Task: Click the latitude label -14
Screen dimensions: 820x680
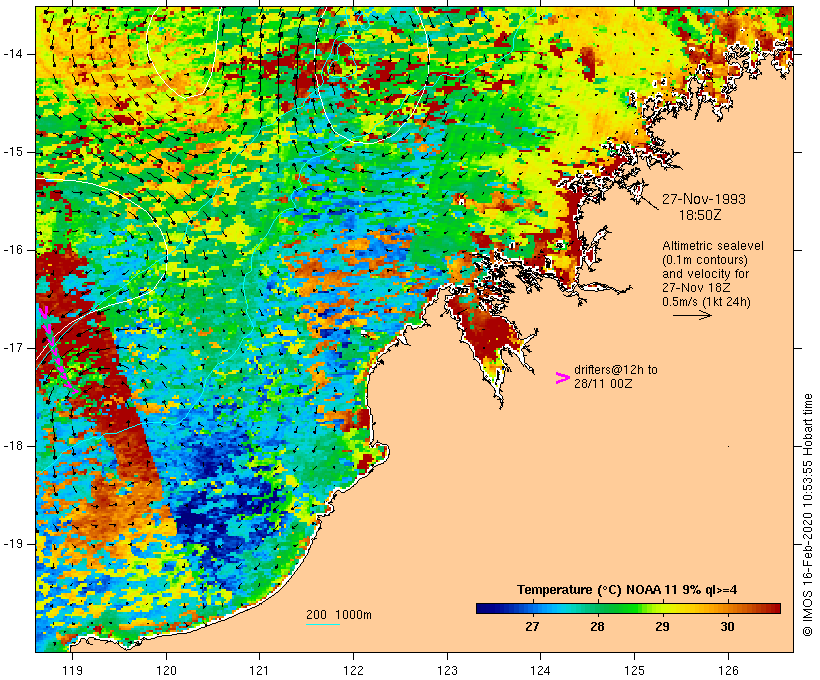Action: pyautogui.click(x=13, y=53)
